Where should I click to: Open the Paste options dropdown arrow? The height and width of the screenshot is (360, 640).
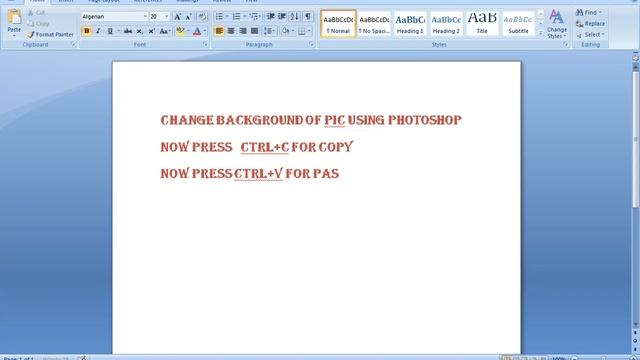(14, 36)
